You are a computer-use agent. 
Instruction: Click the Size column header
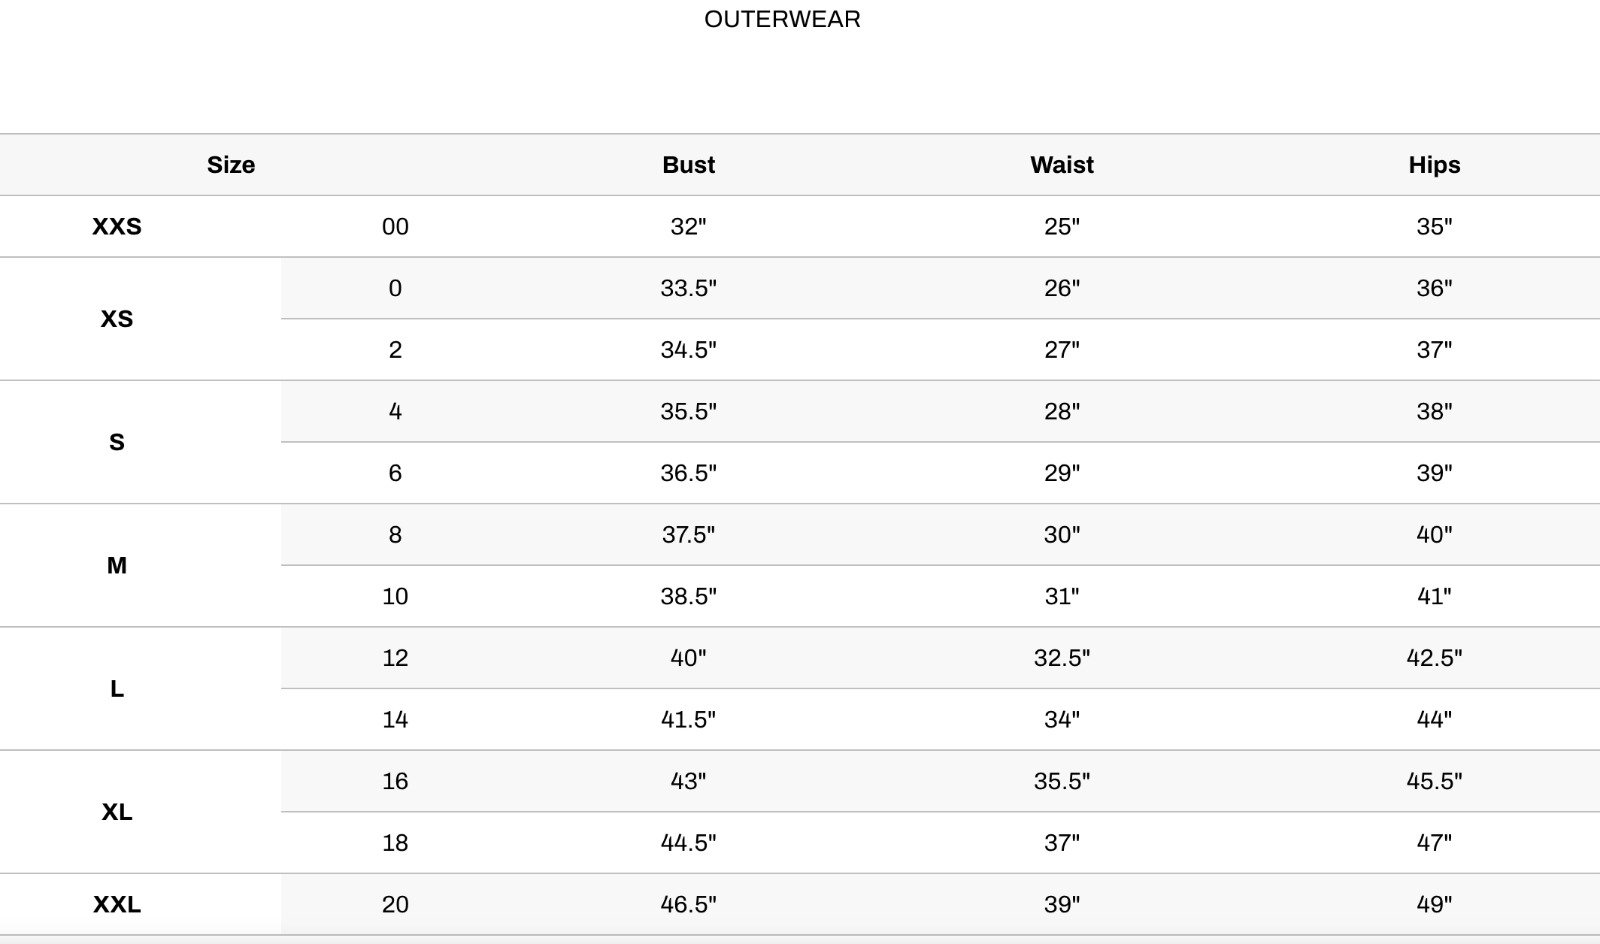[231, 165]
